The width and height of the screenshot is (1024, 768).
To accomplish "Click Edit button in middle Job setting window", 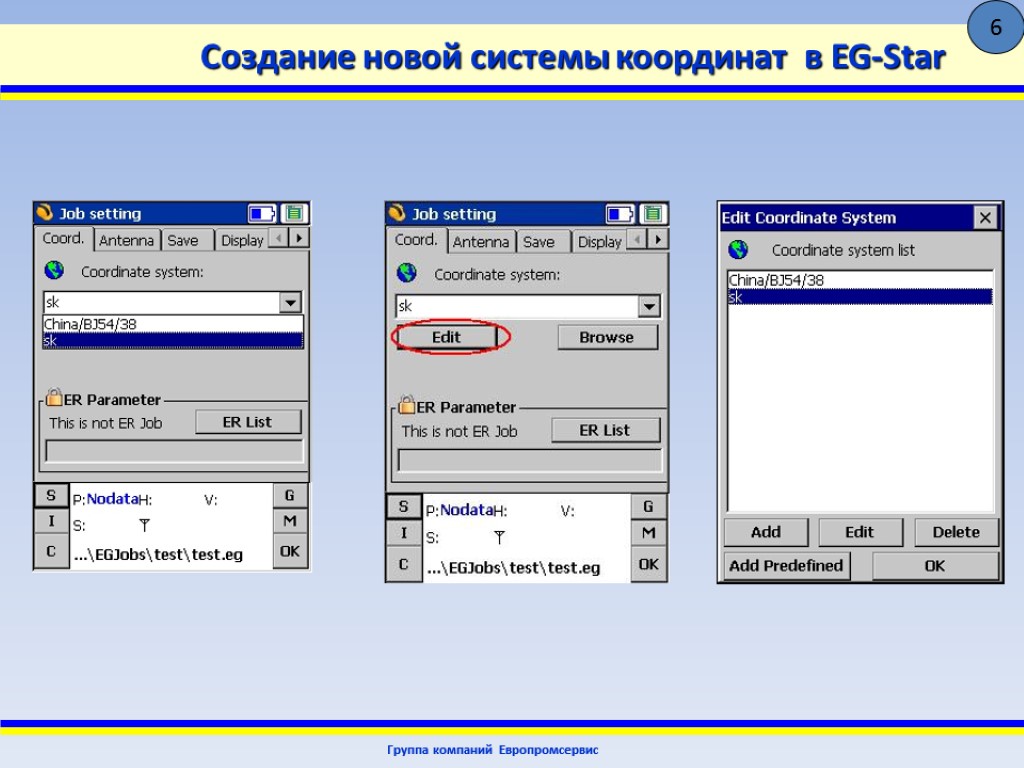I will [447, 337].
